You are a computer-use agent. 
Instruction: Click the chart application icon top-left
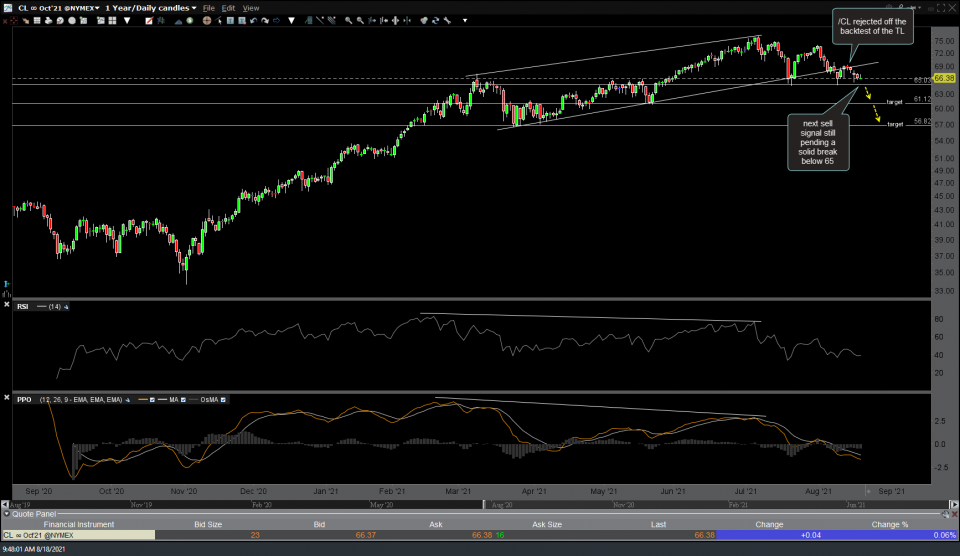[7, 8]
